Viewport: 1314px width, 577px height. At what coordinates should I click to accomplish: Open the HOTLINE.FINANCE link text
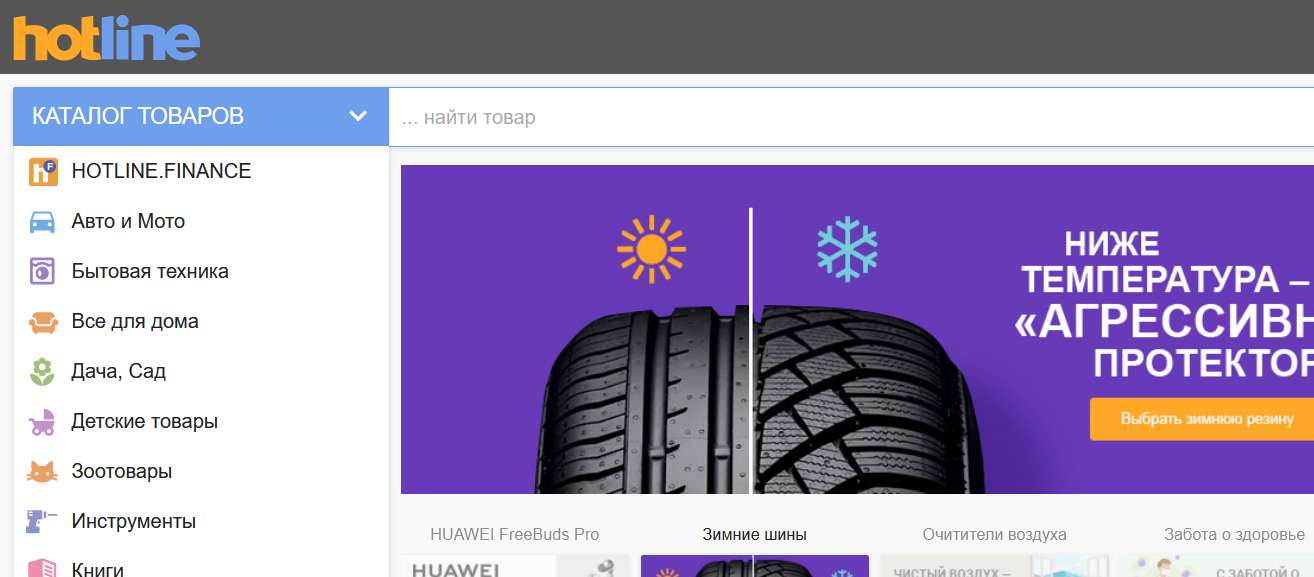point(161,172)
